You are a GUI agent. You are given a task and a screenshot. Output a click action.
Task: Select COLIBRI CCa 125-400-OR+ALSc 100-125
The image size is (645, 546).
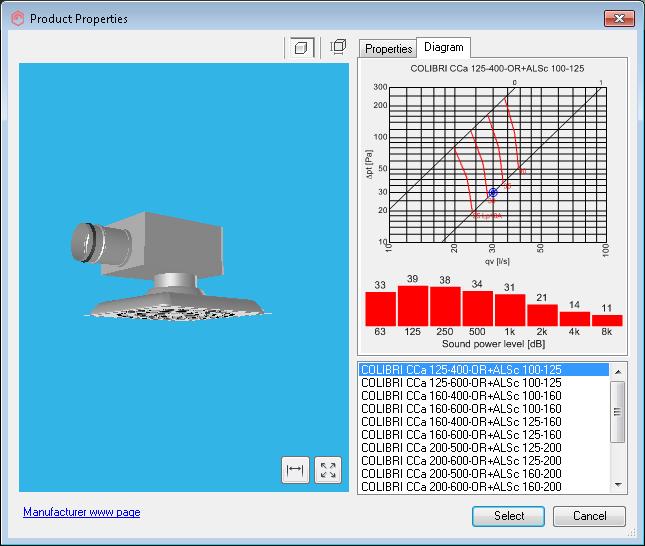coord(484,369)
